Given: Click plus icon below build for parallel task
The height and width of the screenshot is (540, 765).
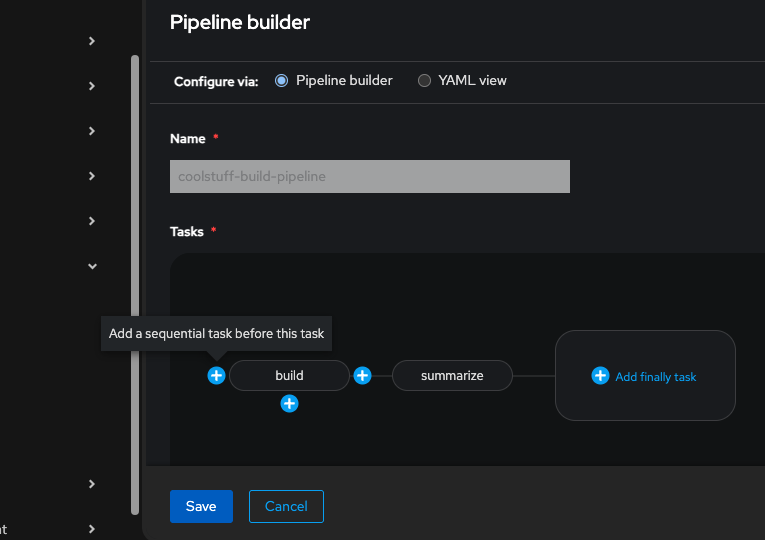Looking at the screenshot, I should coord(289,403).
